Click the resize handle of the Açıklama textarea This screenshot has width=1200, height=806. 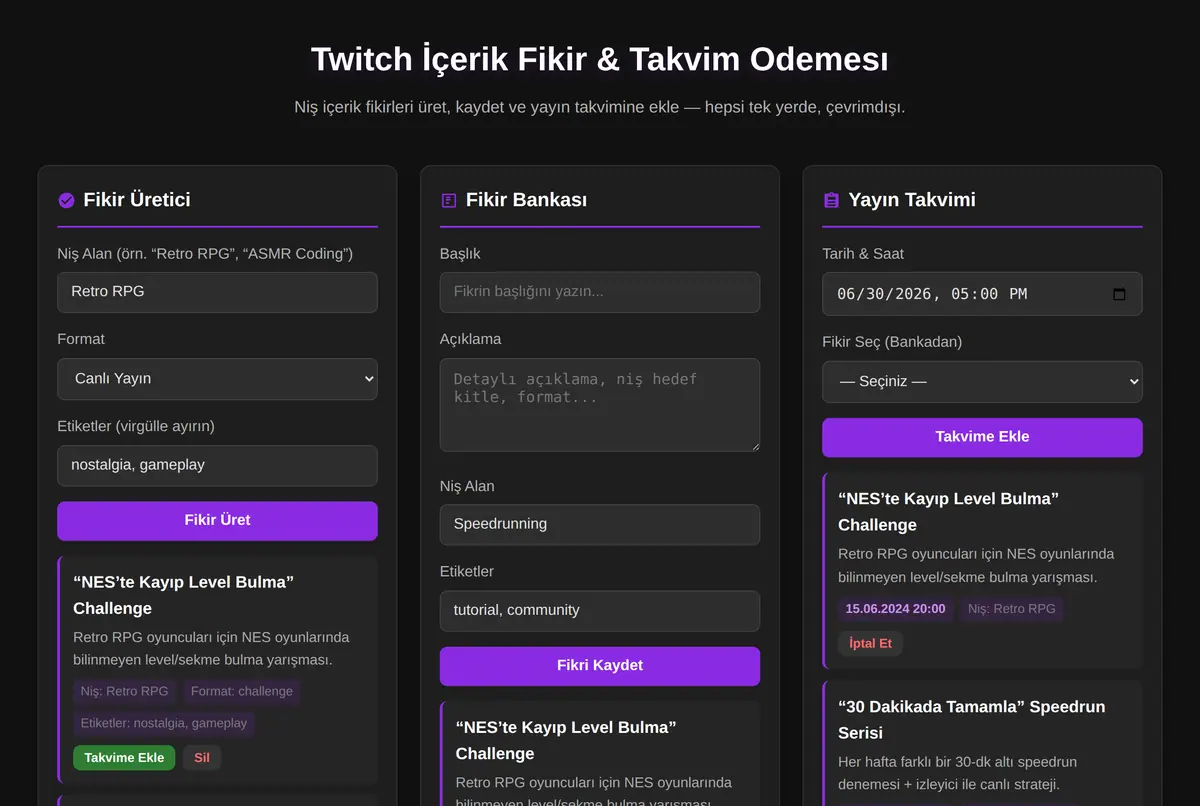pos(754,446)
